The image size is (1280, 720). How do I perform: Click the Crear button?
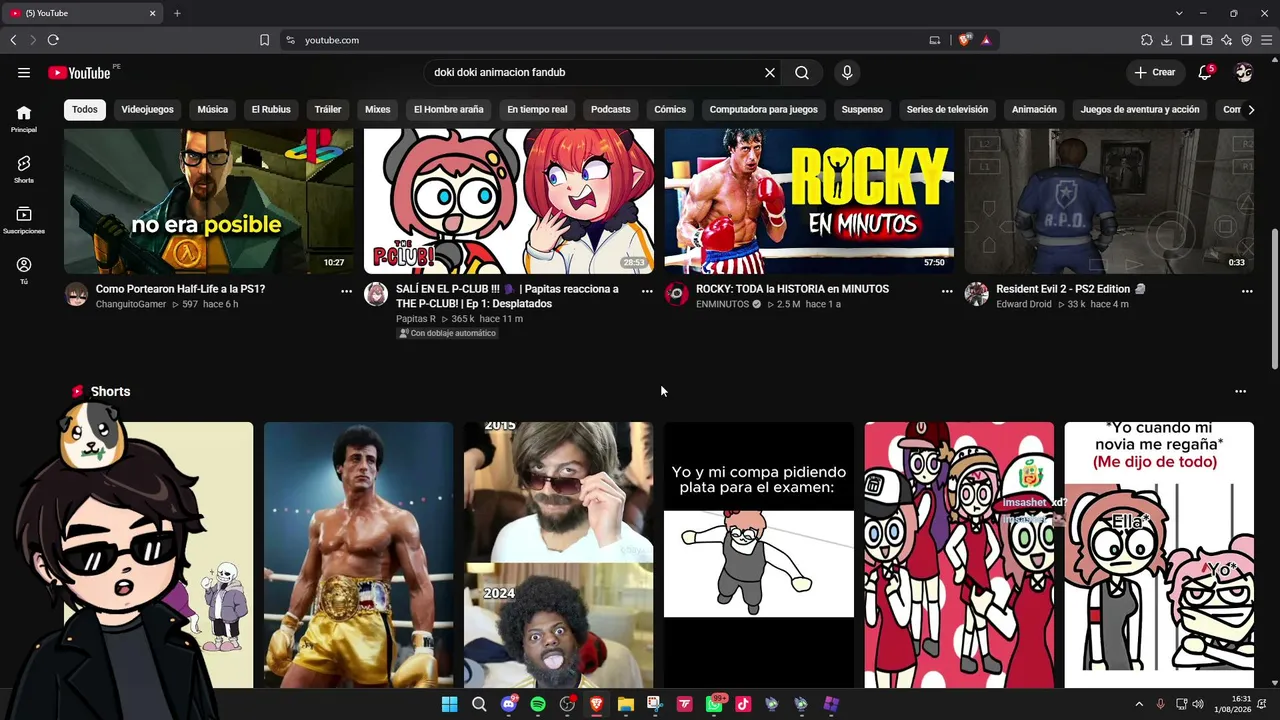tap(1155, 72)
